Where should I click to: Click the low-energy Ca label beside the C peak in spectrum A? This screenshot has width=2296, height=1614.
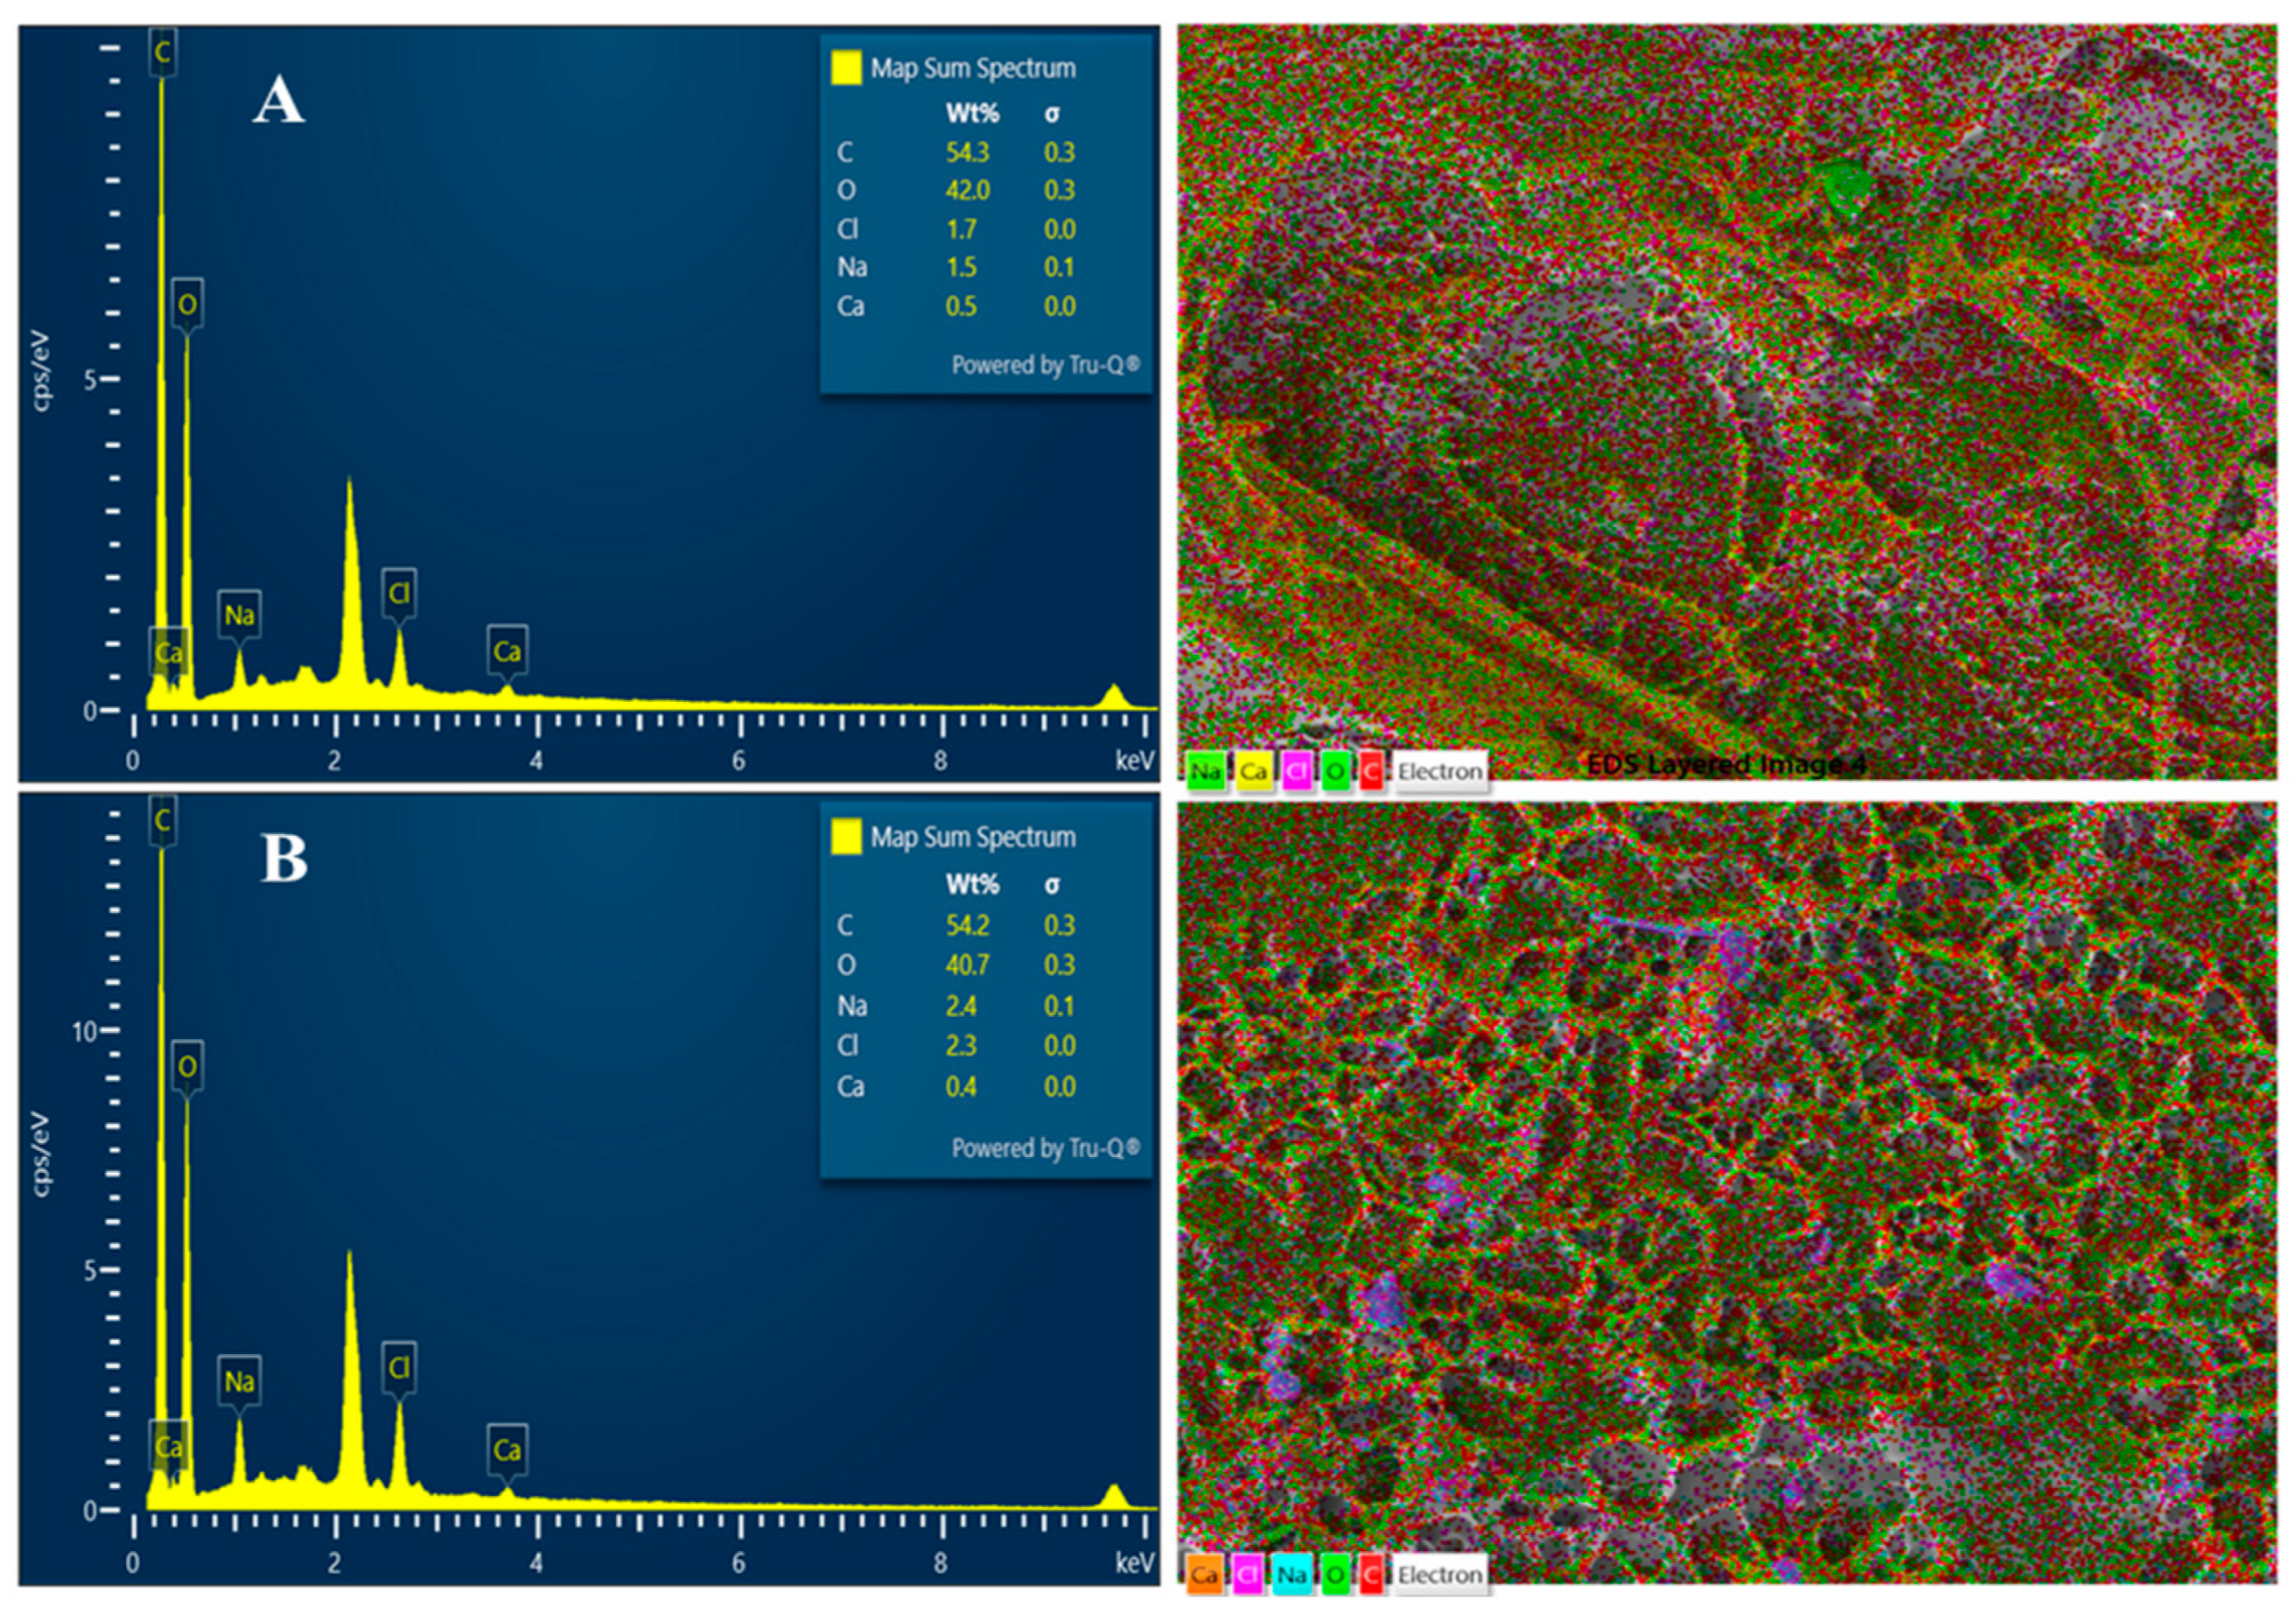click(169, 653)
